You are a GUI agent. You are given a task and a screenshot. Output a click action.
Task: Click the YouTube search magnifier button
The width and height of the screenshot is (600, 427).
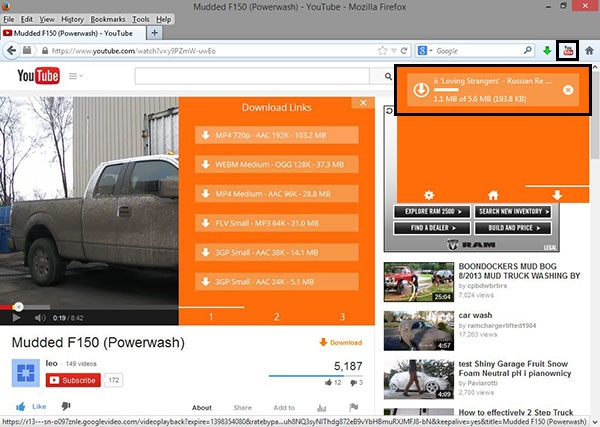click(388, 77)
